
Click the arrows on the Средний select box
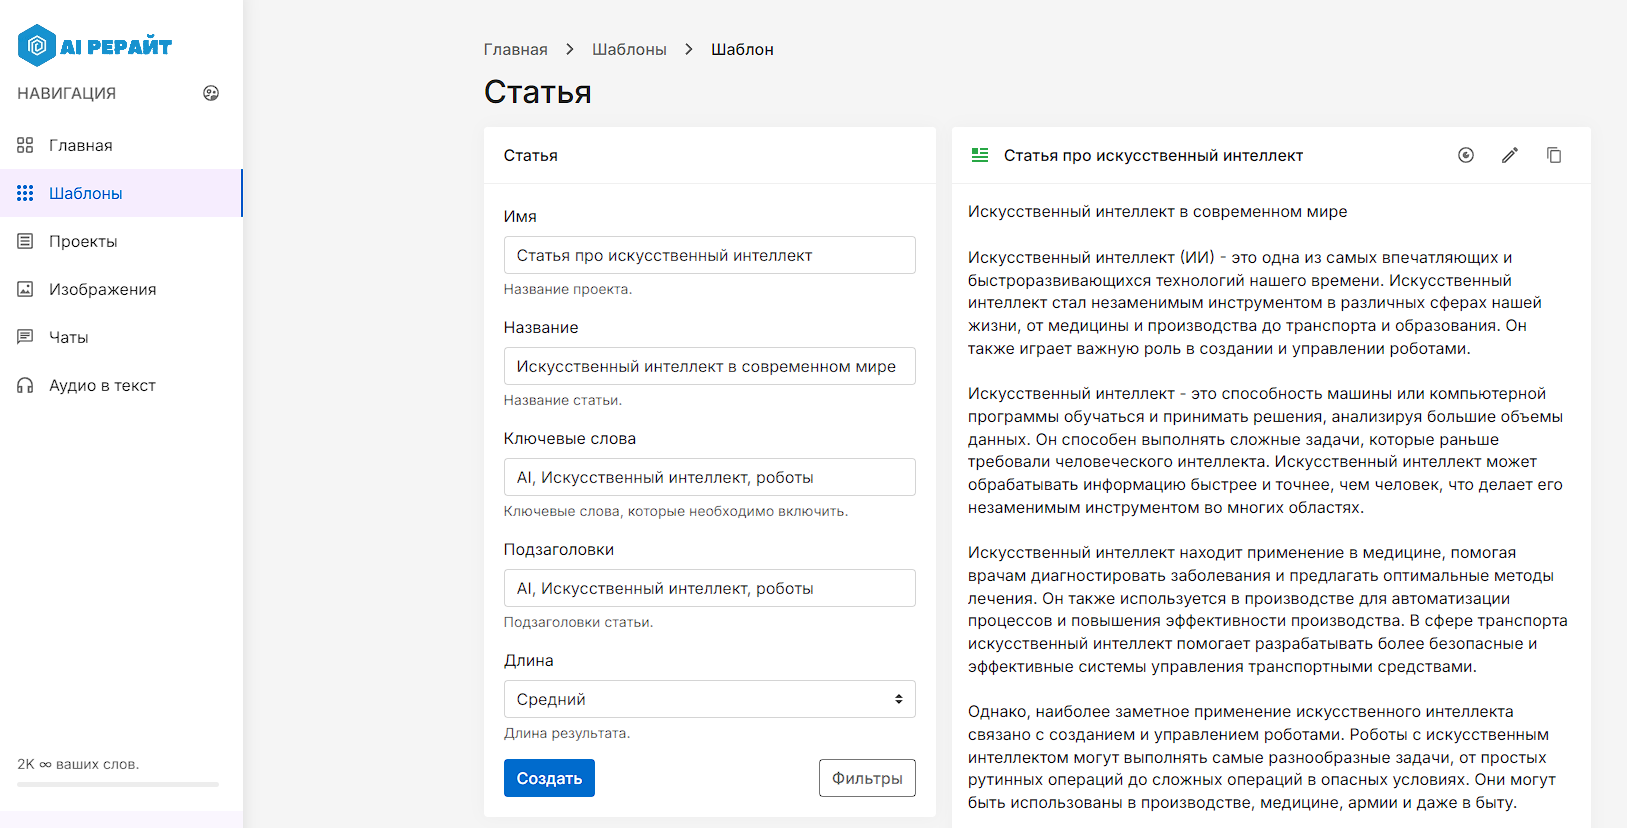click(899, 699)
